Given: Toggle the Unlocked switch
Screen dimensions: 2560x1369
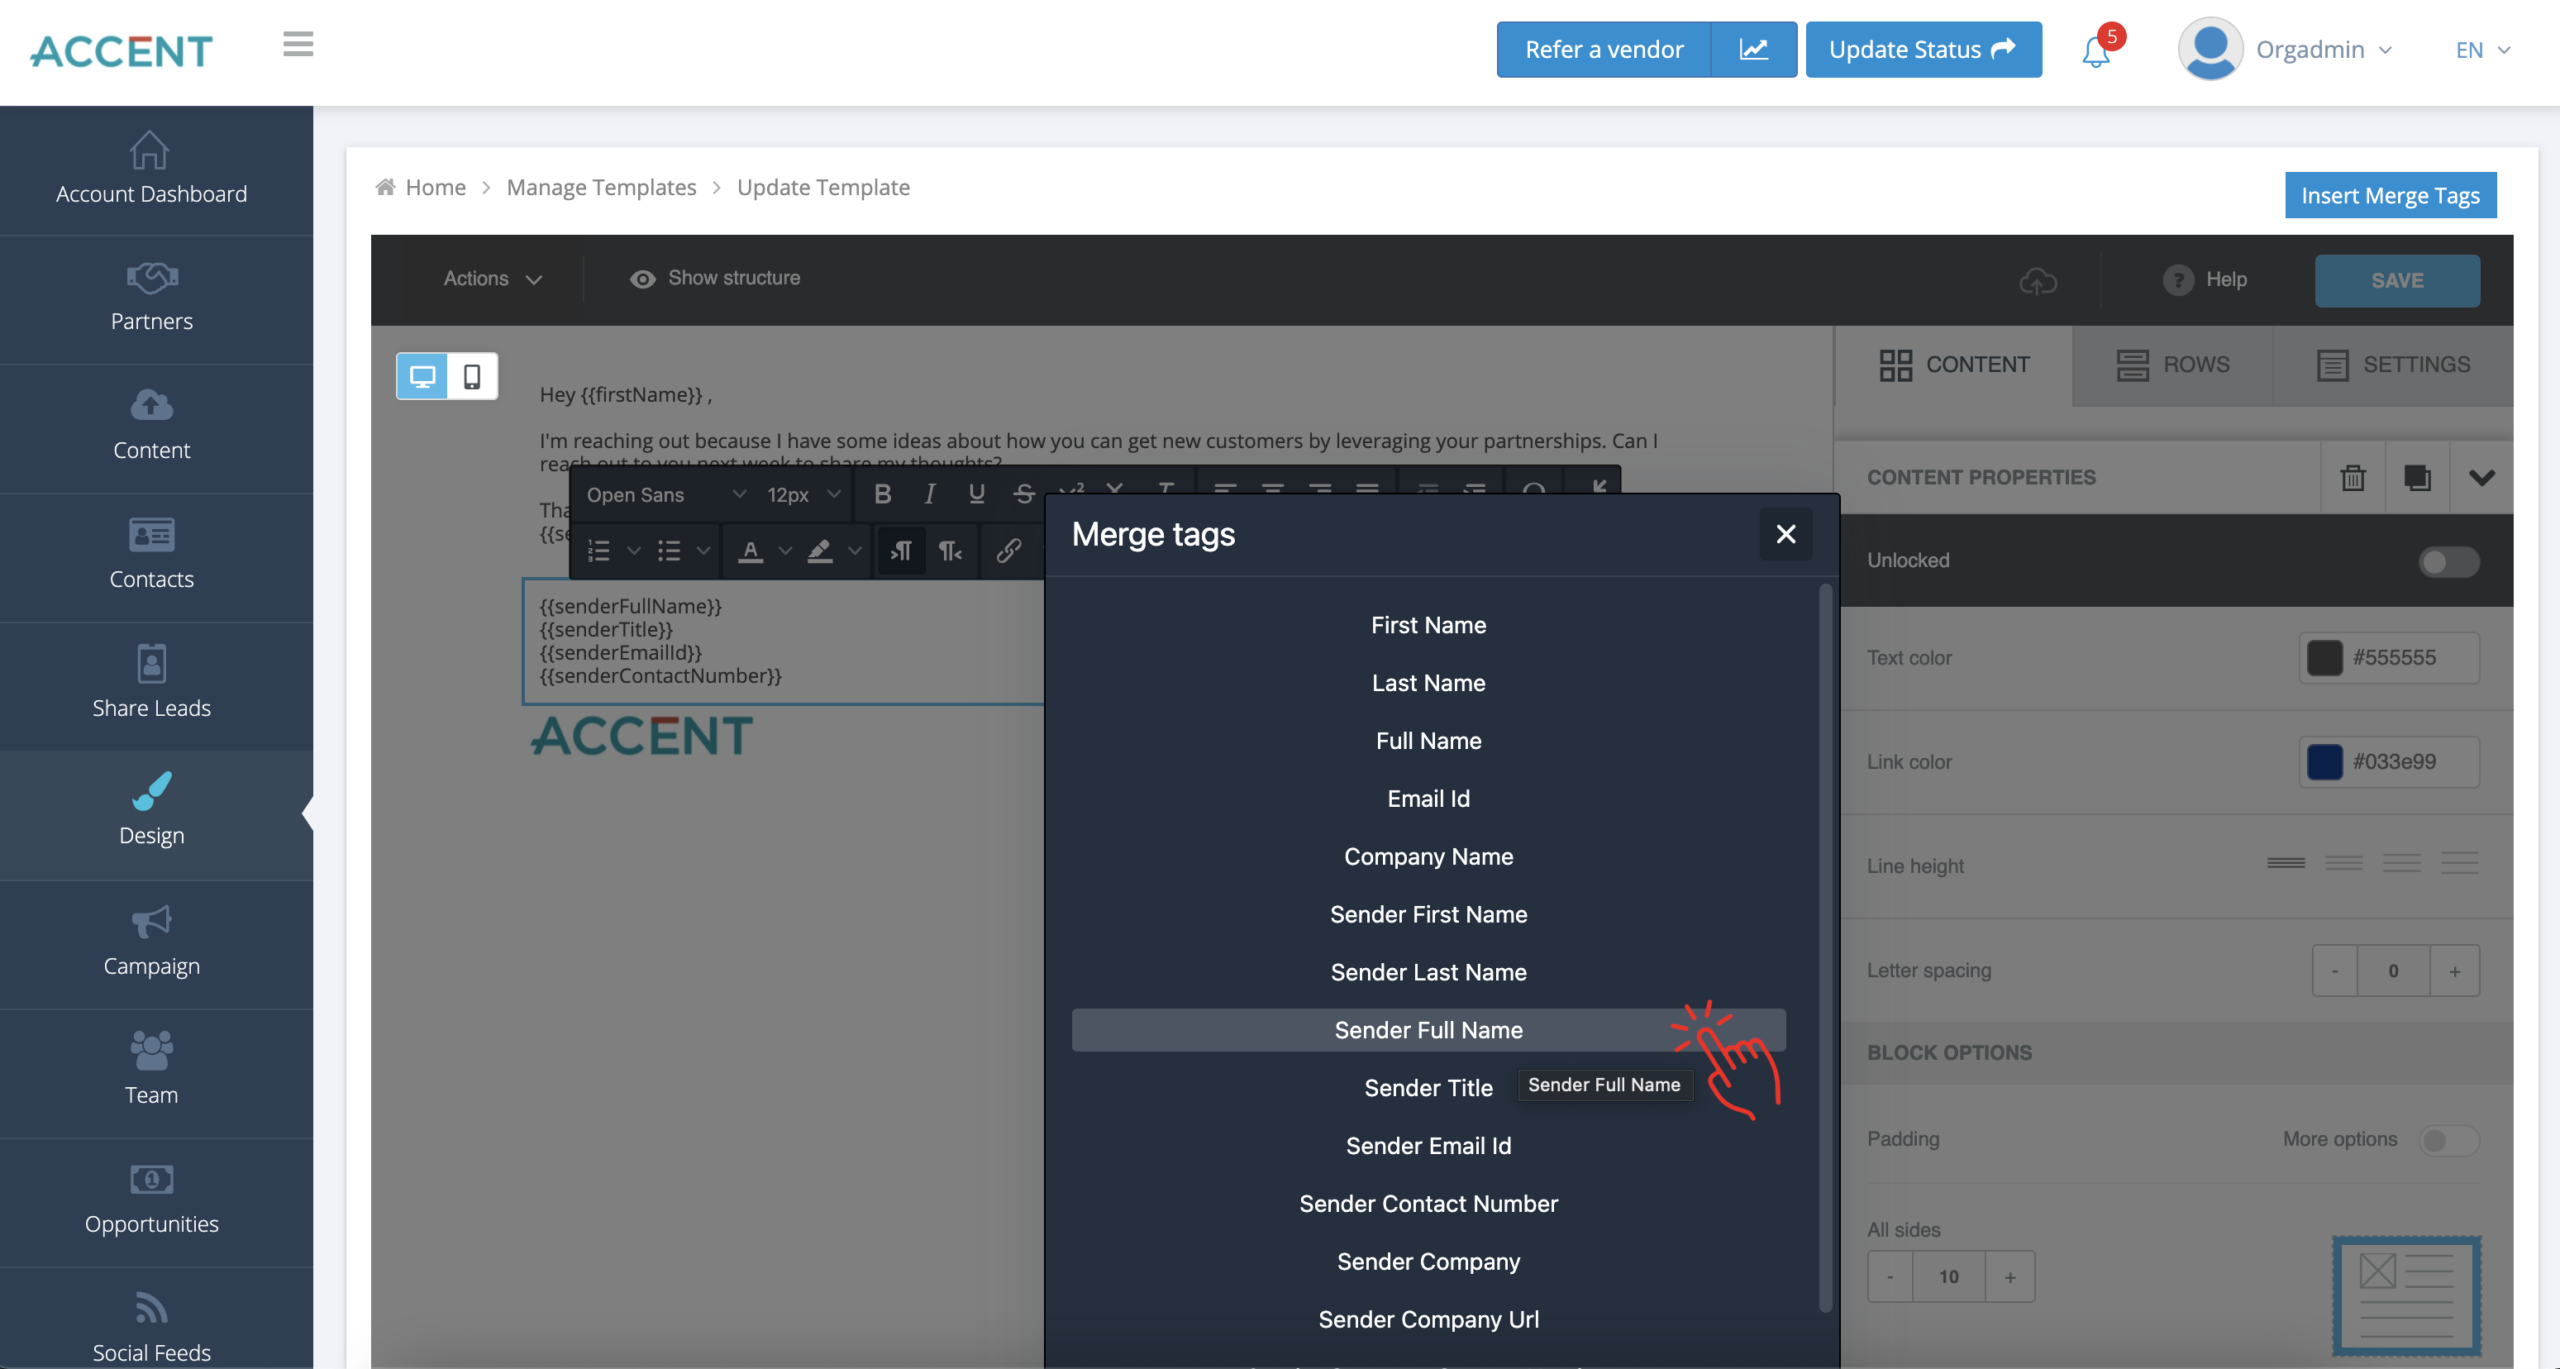Looking at the screenshot, I should [x=2449, y=561].
